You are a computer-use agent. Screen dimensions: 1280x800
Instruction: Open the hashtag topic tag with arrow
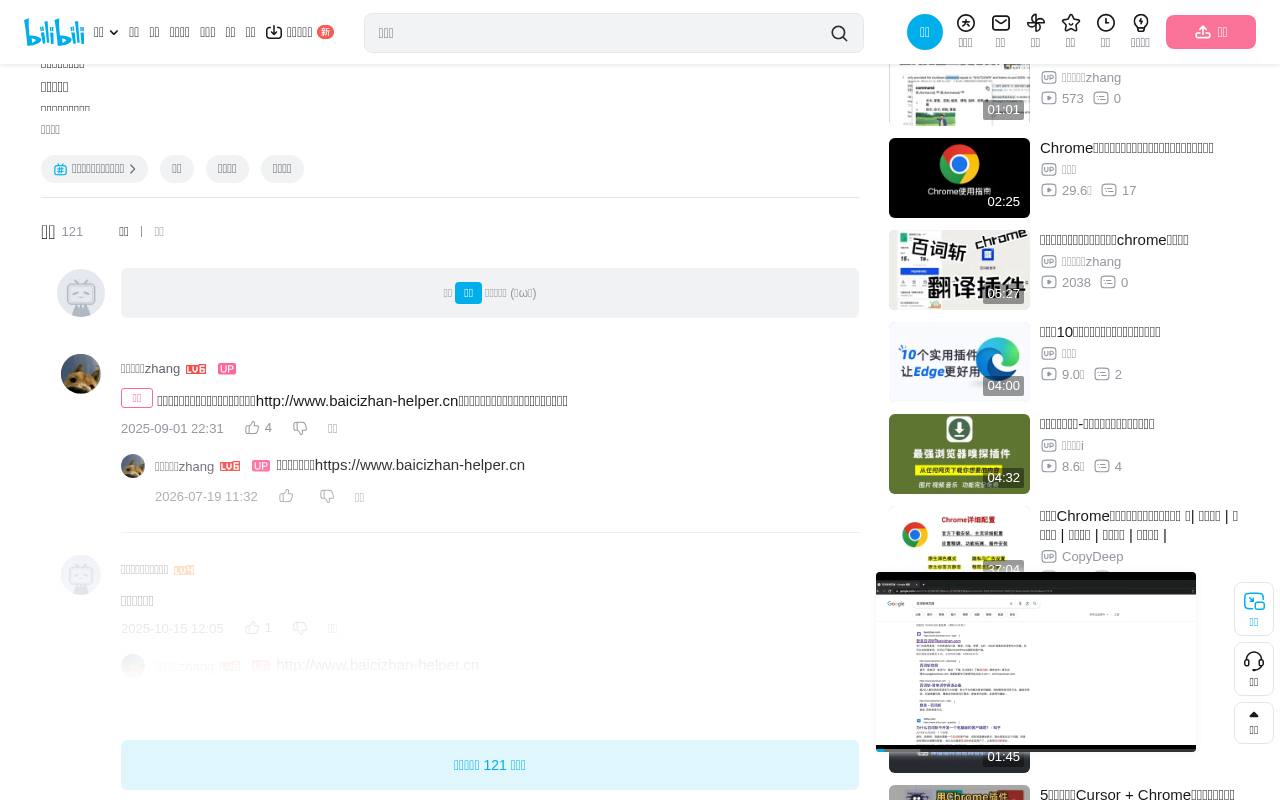click(94, 169)
